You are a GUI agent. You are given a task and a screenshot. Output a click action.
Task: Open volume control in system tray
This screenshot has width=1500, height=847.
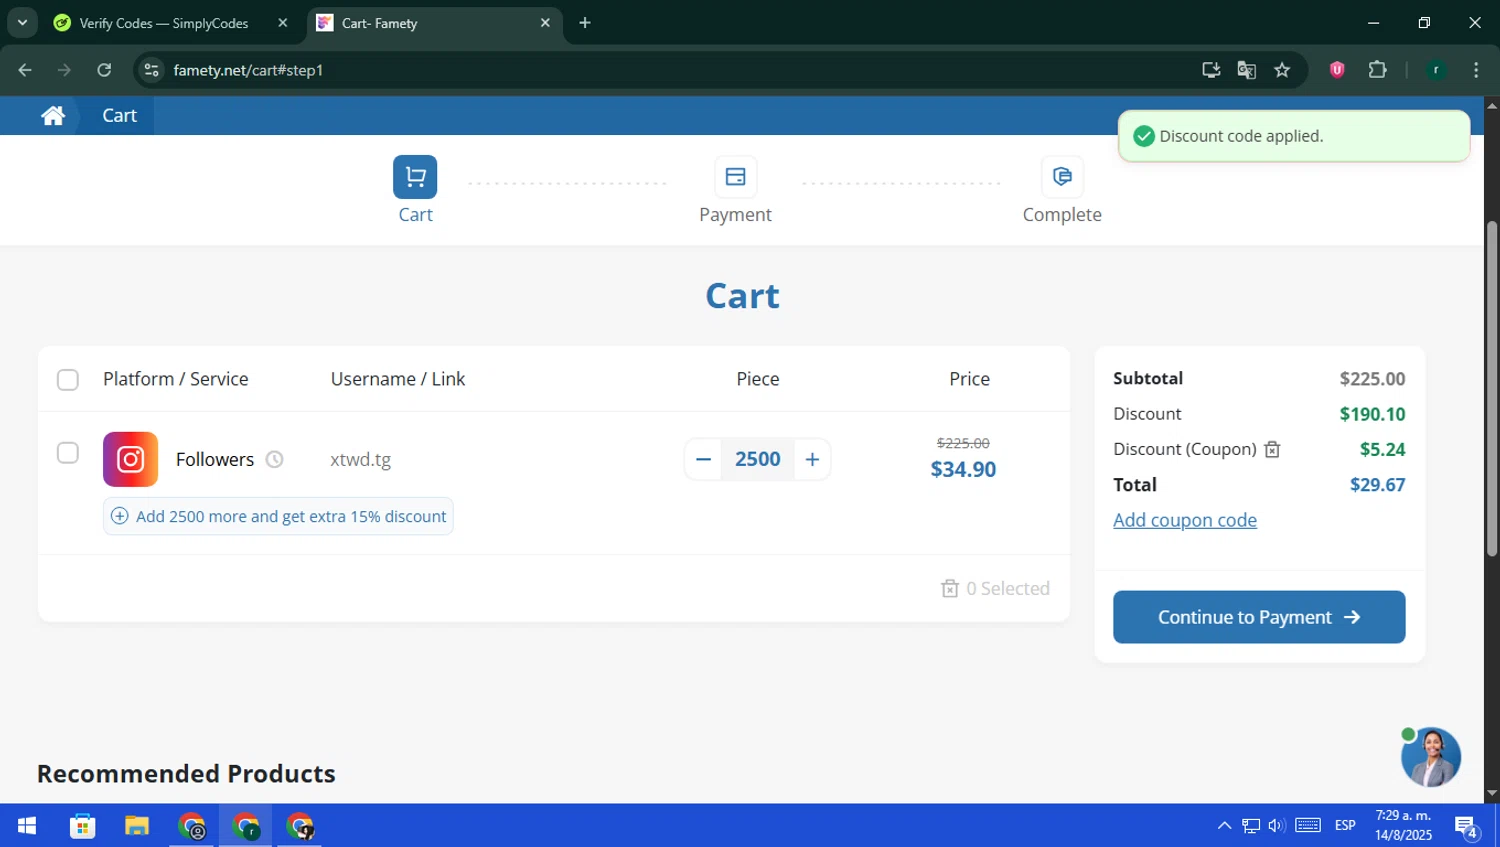pos(1276,826)
